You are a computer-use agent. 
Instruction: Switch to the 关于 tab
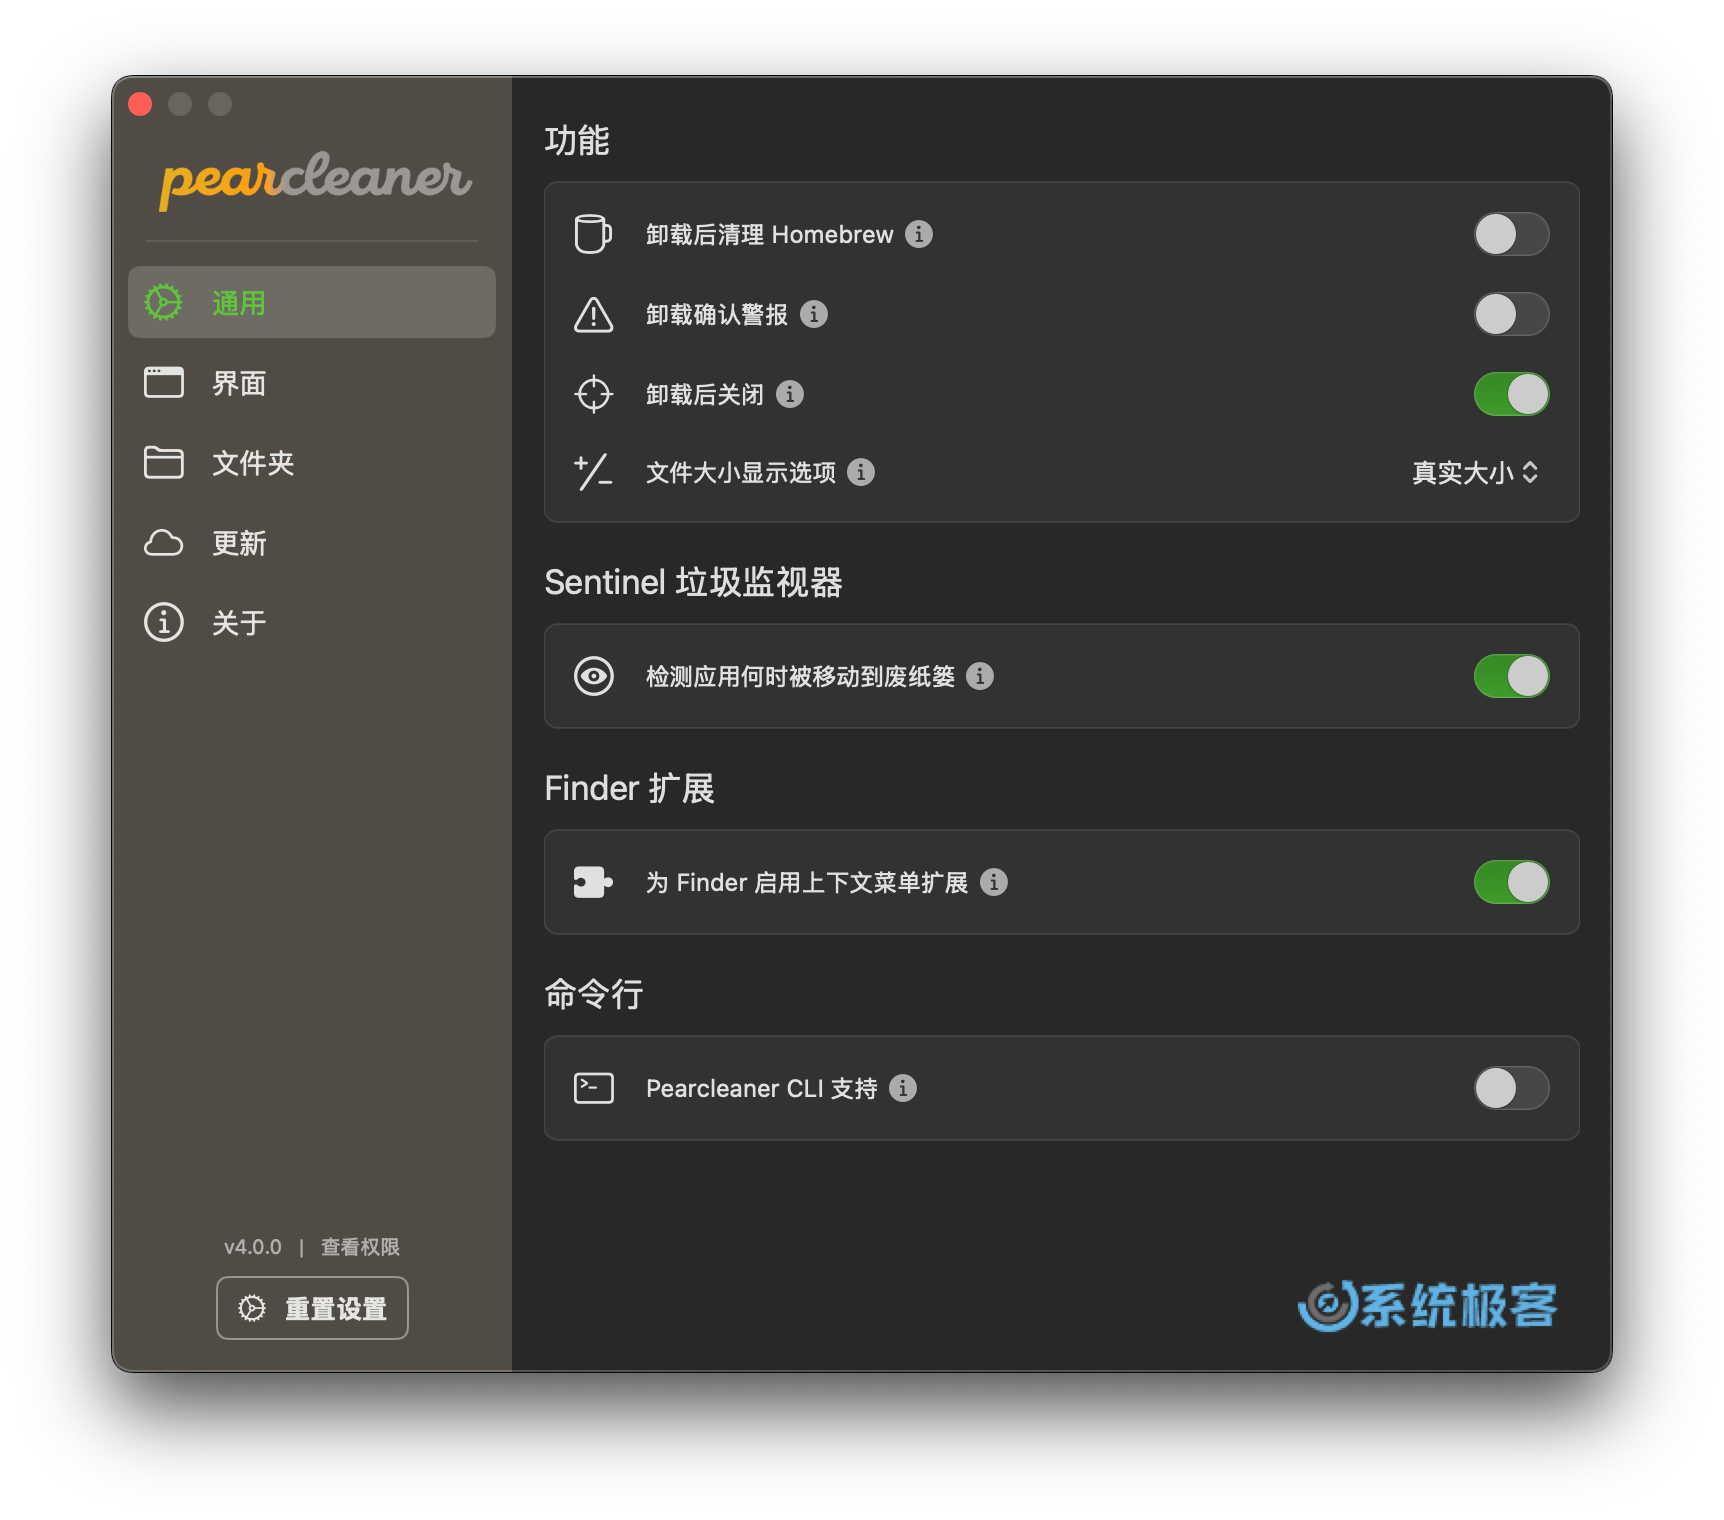(312, 622)
